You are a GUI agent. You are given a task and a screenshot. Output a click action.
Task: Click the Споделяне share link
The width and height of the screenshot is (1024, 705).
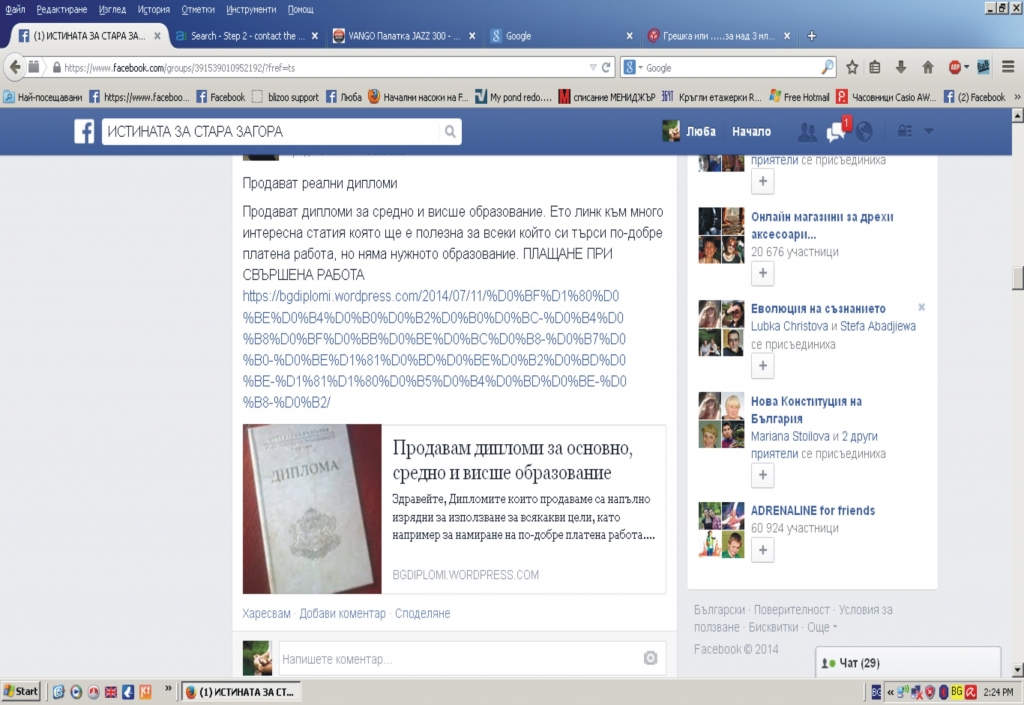tap(423, 613)
